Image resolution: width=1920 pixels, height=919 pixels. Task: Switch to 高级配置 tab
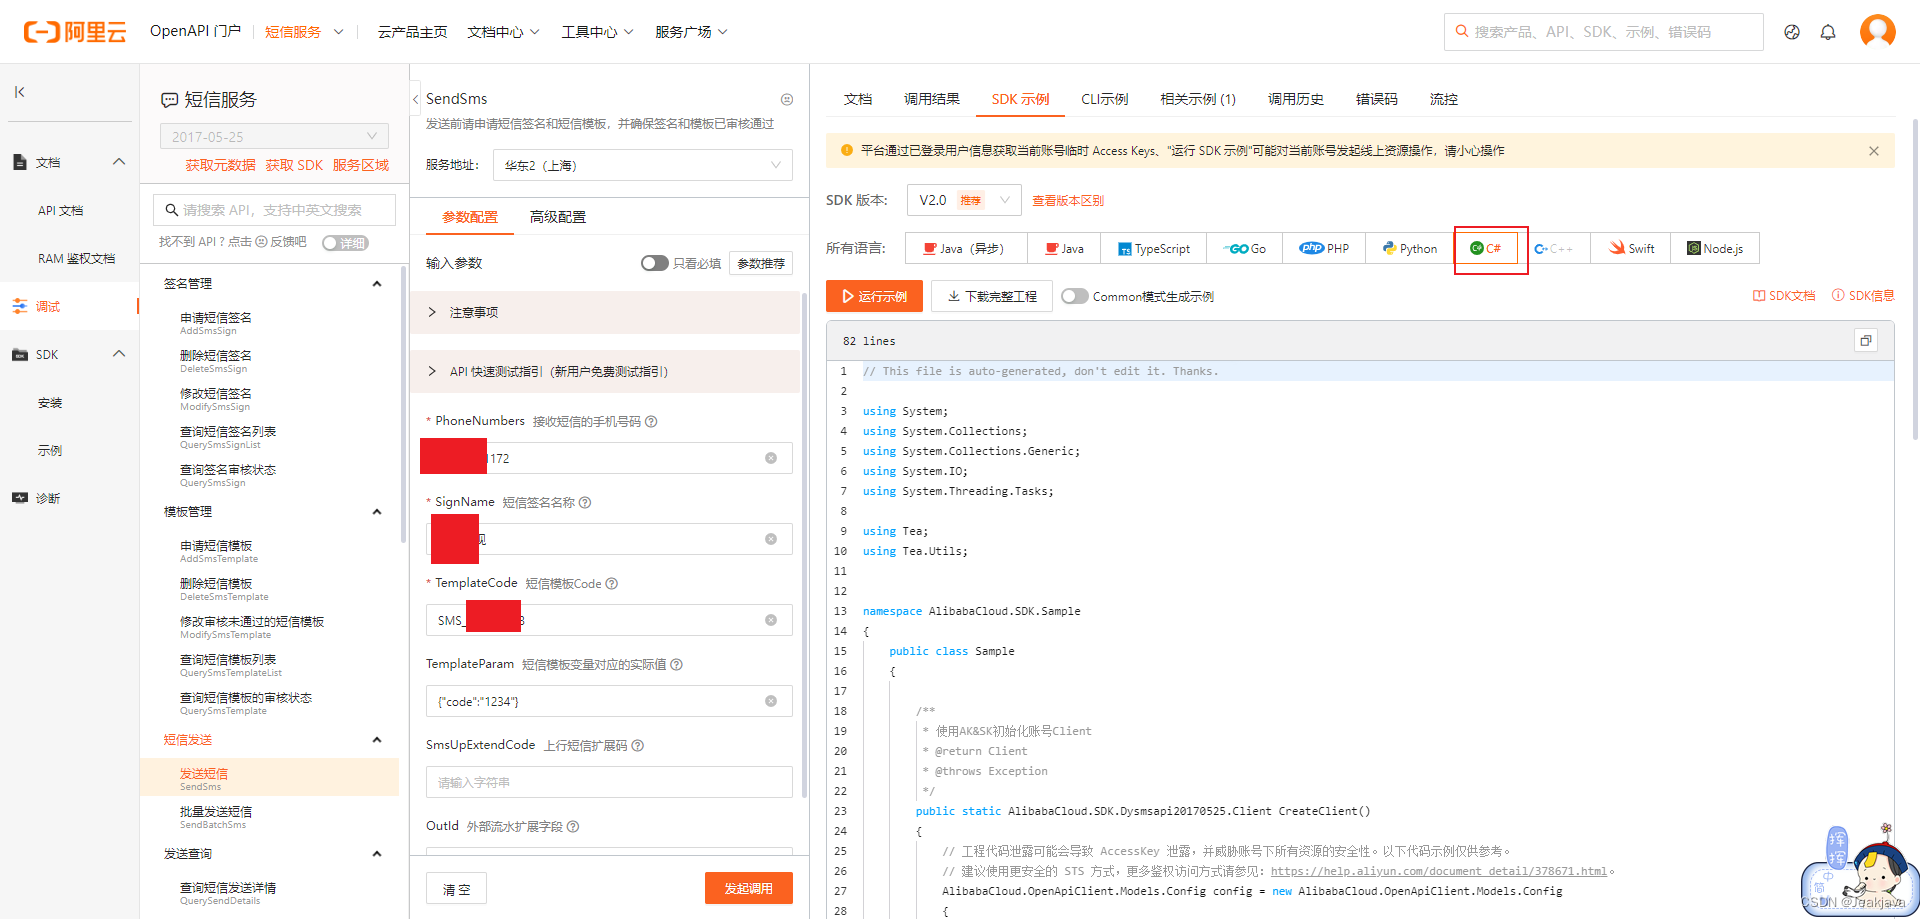tap(558, 217)
